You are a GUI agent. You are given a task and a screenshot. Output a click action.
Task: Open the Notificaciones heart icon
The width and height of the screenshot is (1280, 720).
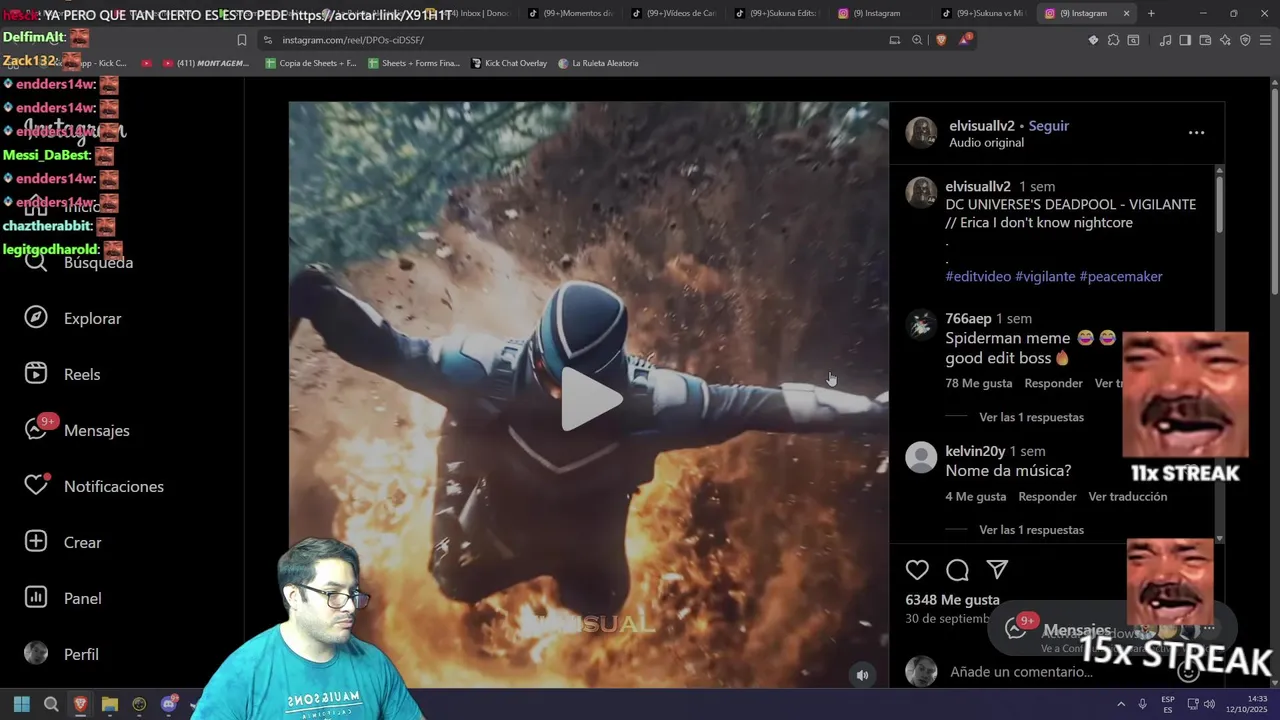pyautogui.click(x=36, y=486)
